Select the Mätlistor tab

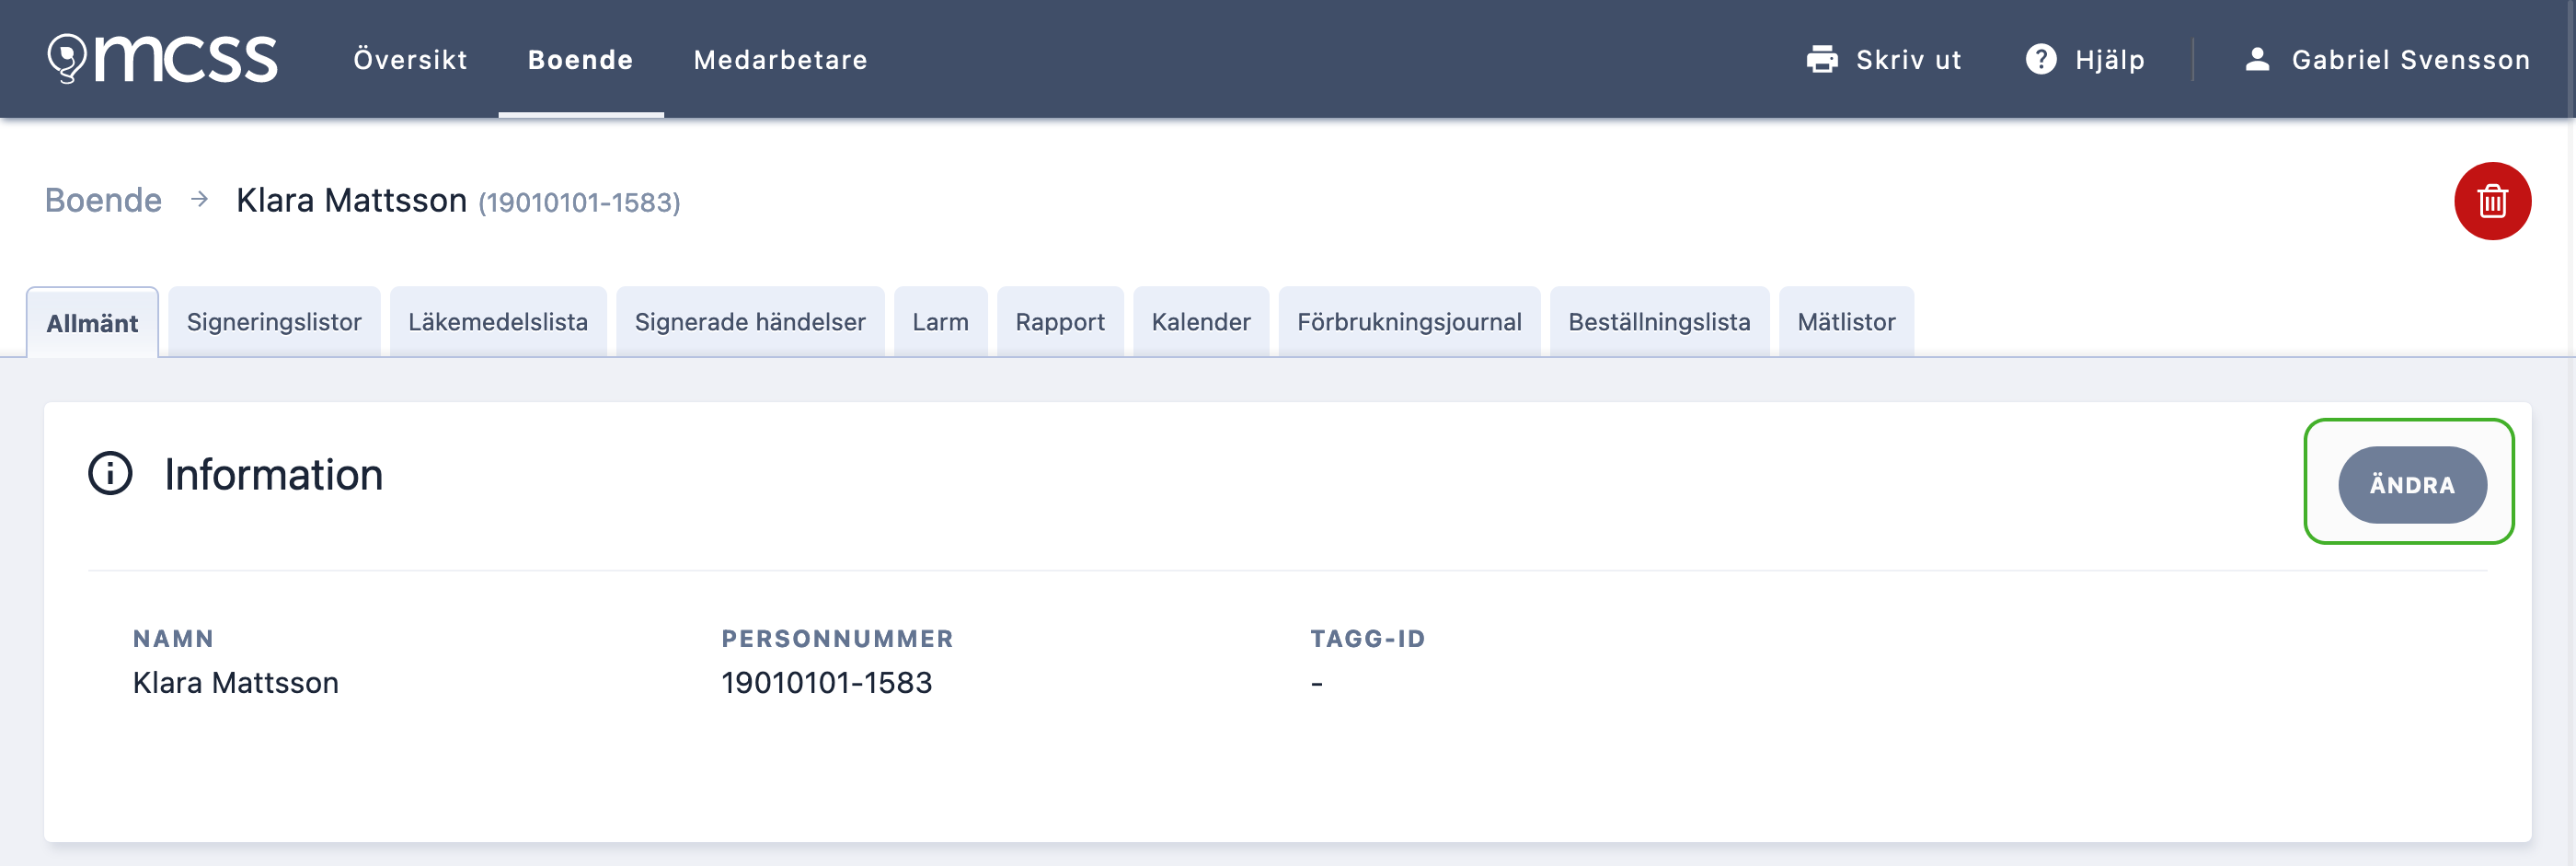coord(1846,322)
